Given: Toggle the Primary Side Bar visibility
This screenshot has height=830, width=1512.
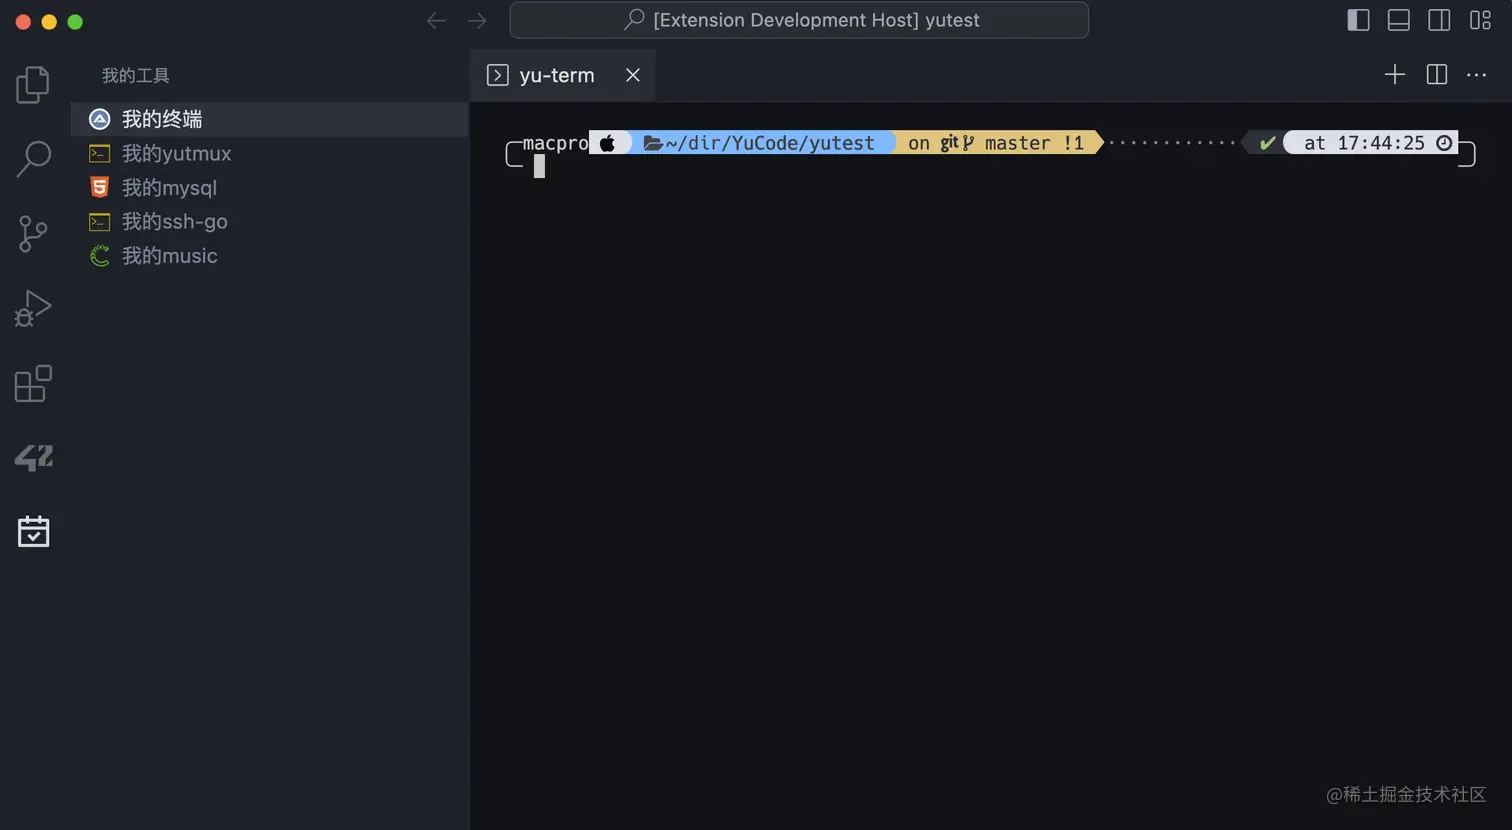Looking at the screenshot, I should (x=1357, y=20).
